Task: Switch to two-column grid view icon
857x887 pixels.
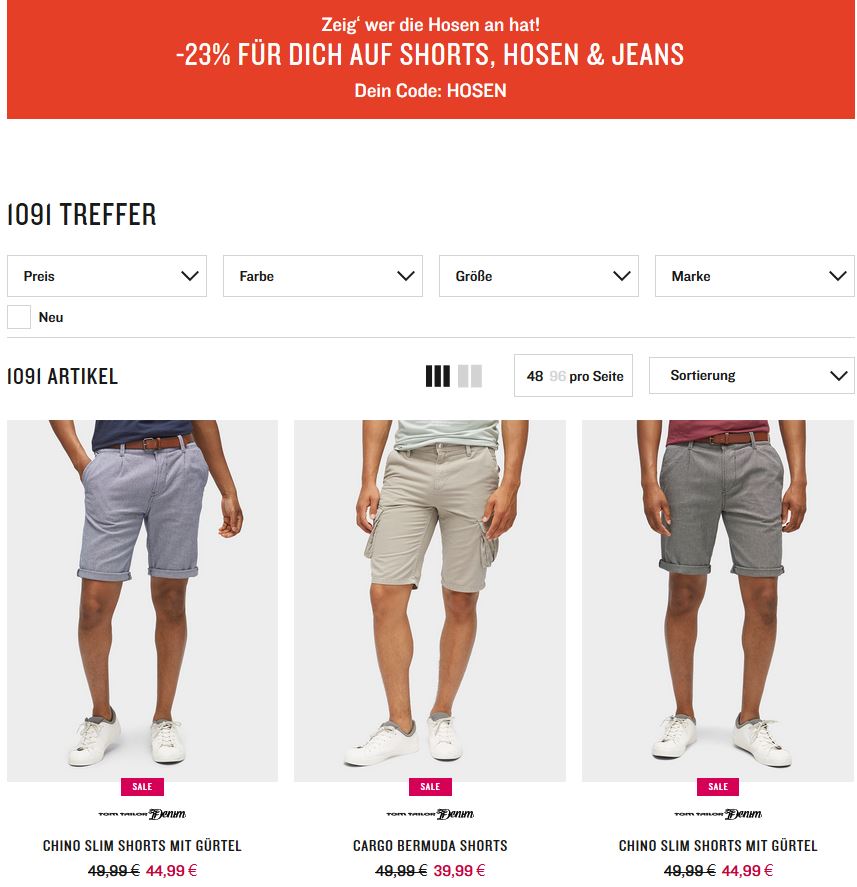Action: (470, 376)
